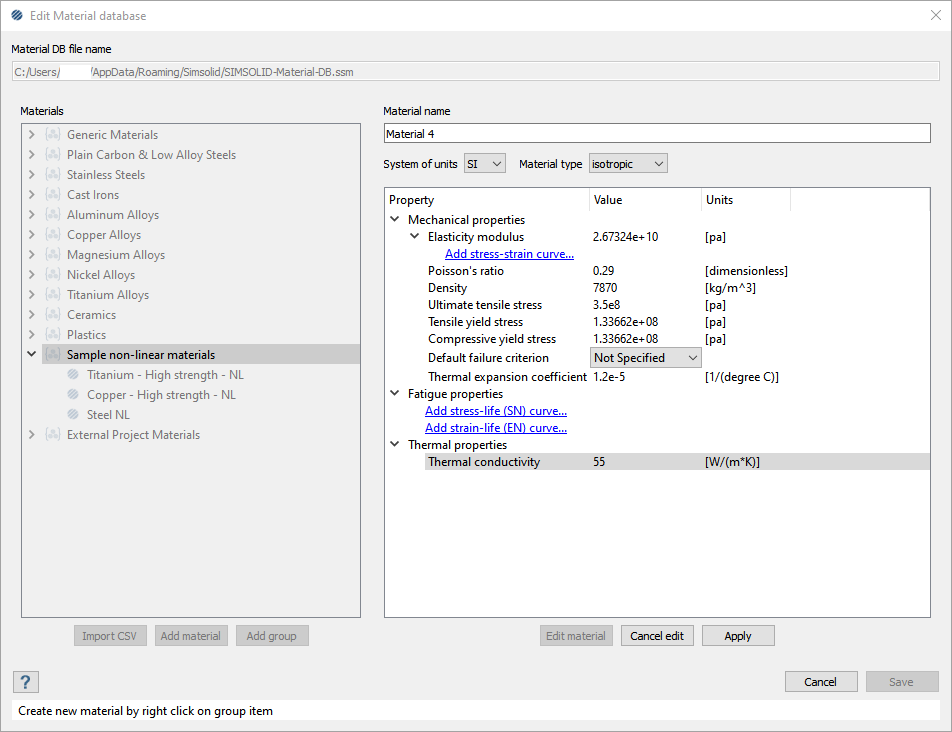952x732 pixels.
Task: Click into the Material name field
Action: [x=656, y=133]
